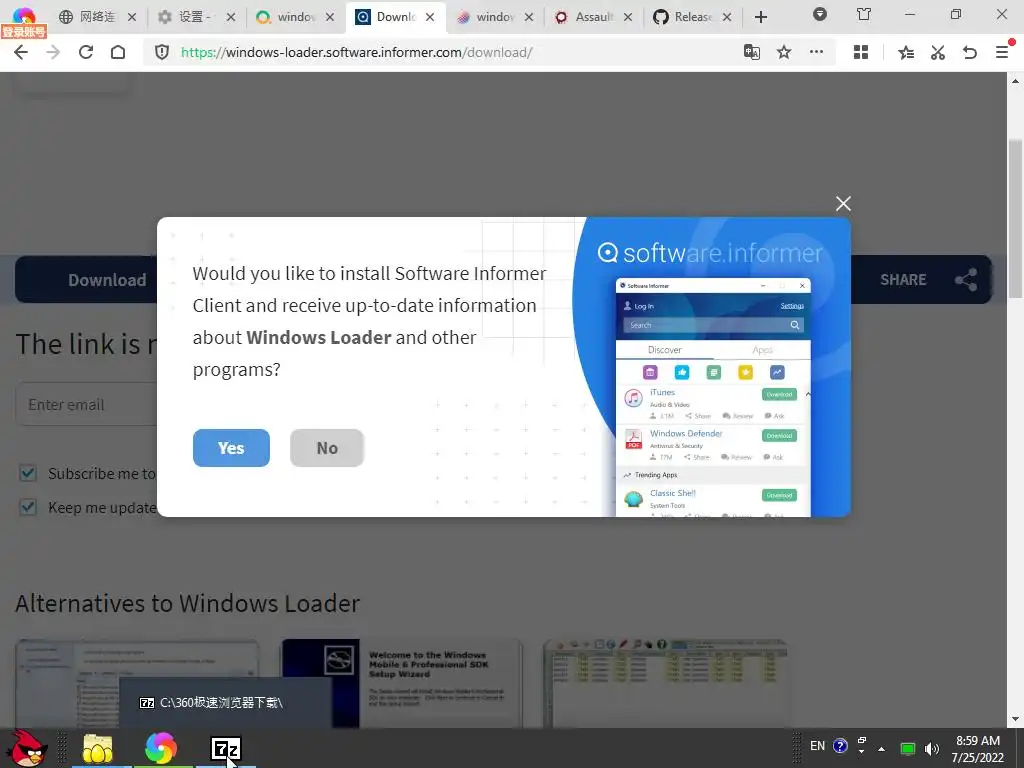Switch to the Assault tab
The image size is (1024, 768).
coord(593,17)
